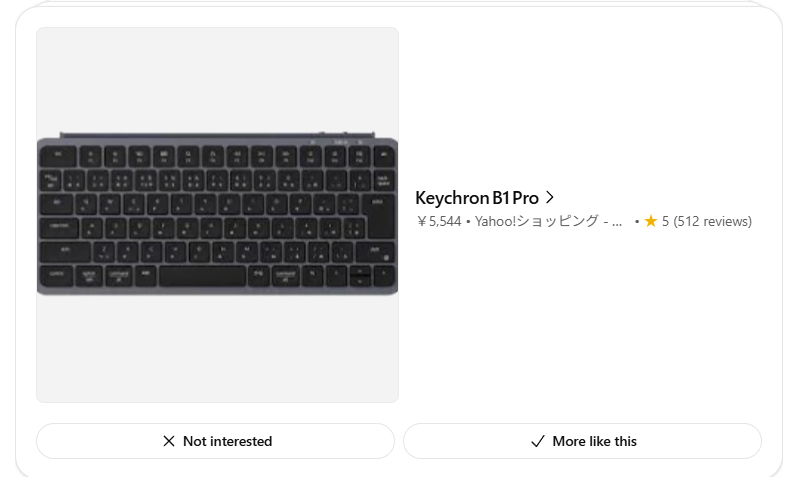Click the caps lock key in keyboard photo
797x477 pixels.
(x=59, y=228)
